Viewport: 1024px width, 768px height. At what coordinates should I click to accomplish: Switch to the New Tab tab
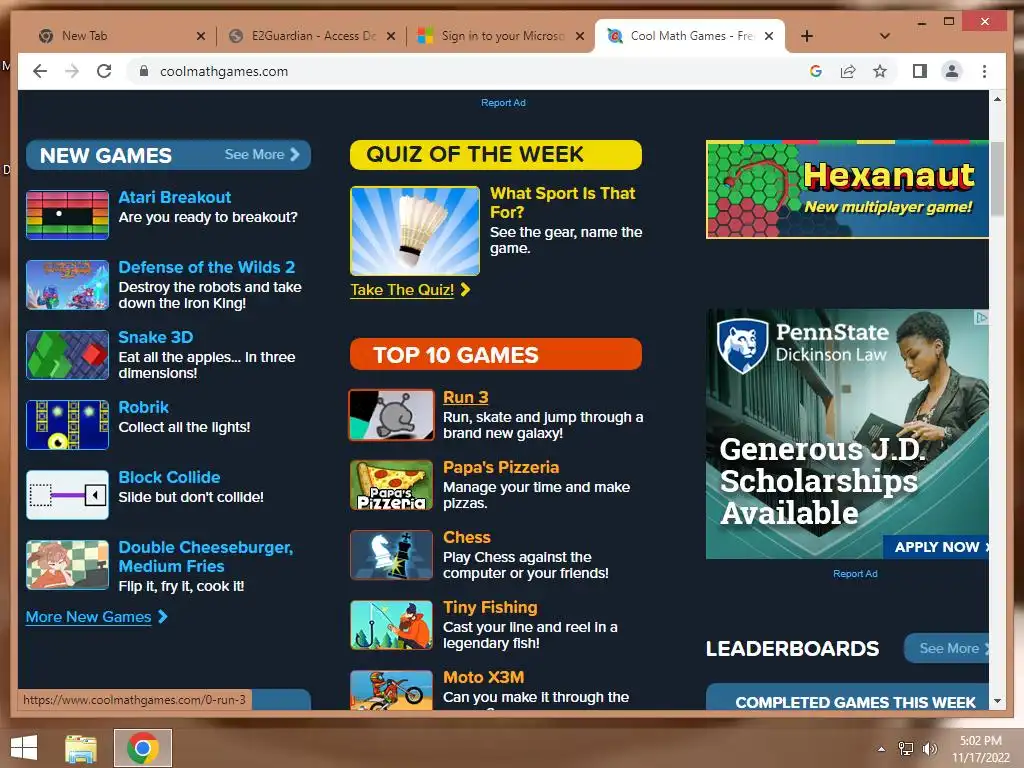[x=120, y=36]
